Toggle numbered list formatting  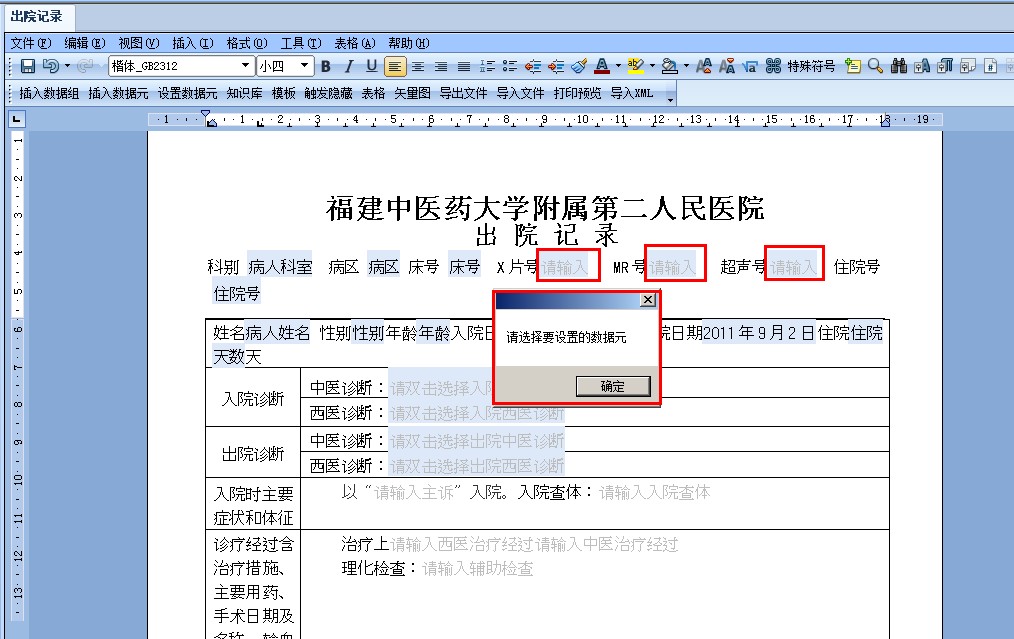[x=487, y=66]
